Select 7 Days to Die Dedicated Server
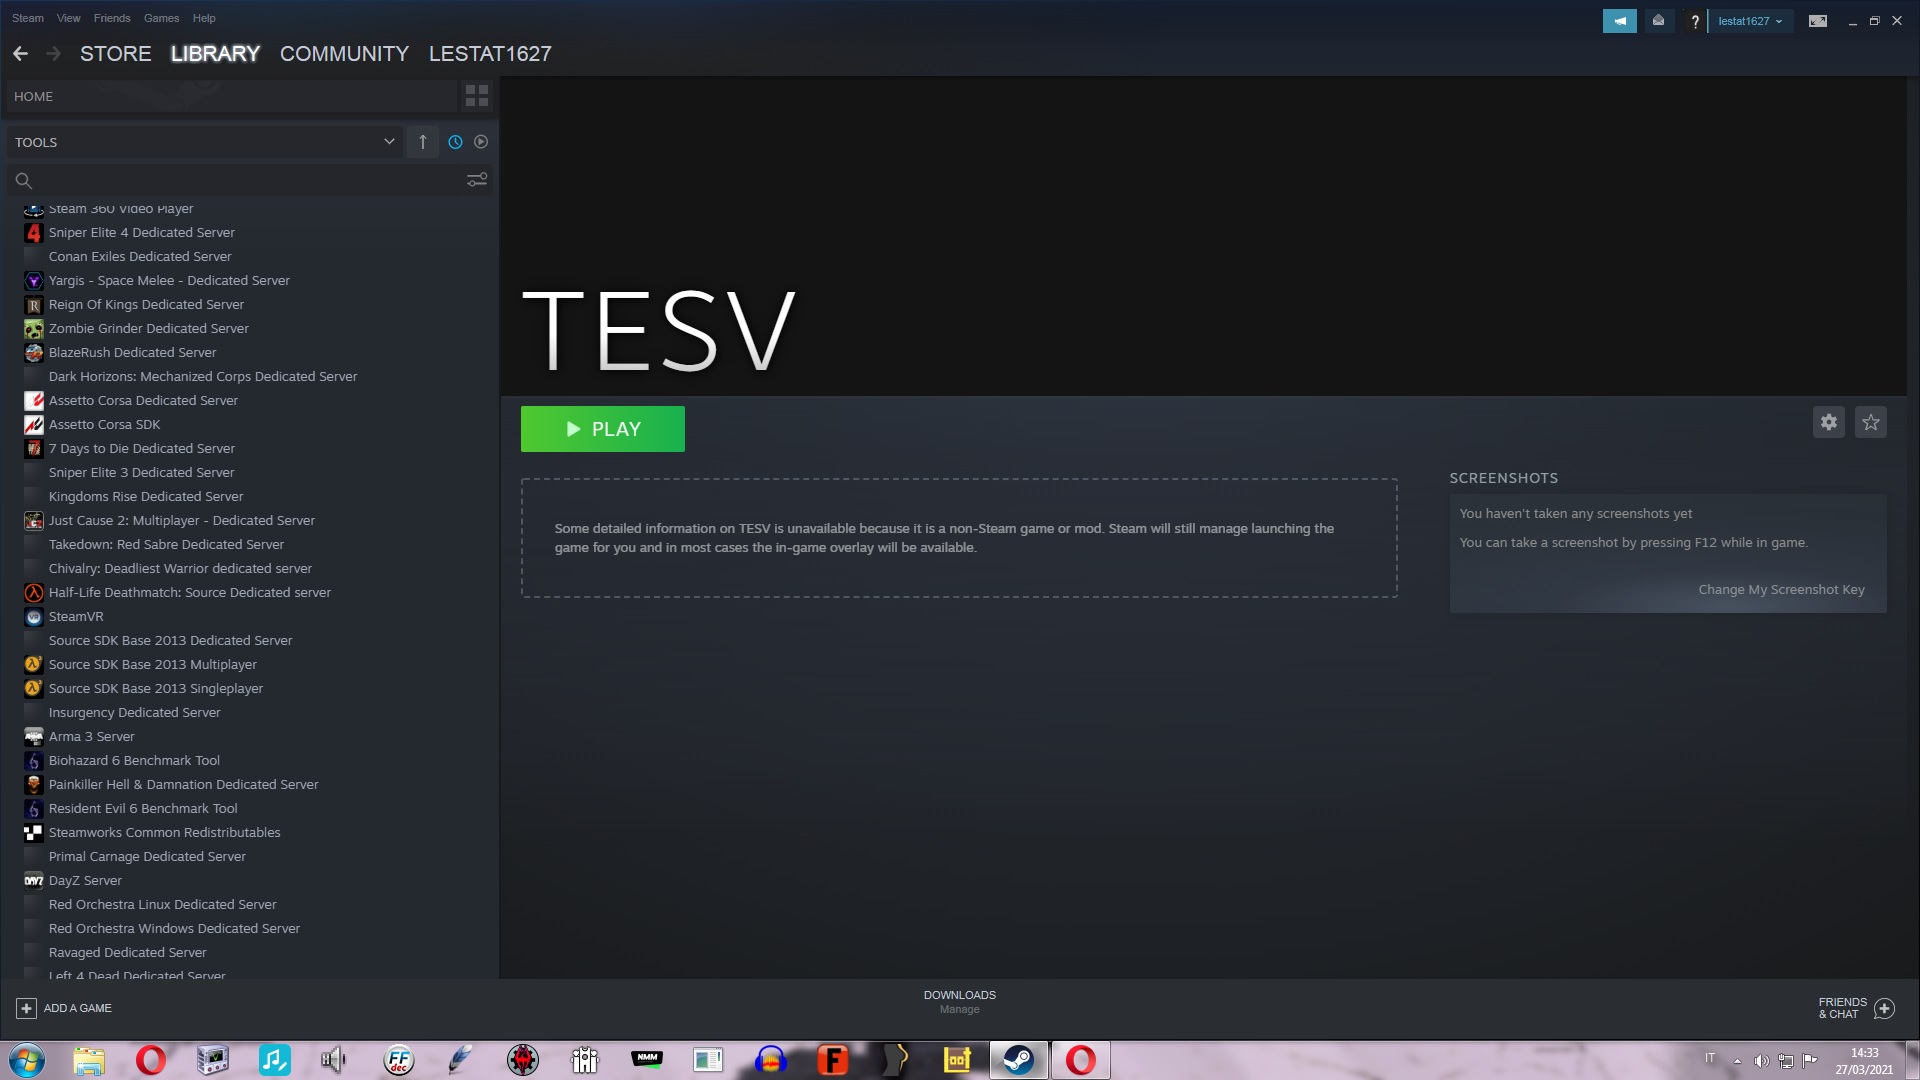1920x1080 pixels. 142,448
